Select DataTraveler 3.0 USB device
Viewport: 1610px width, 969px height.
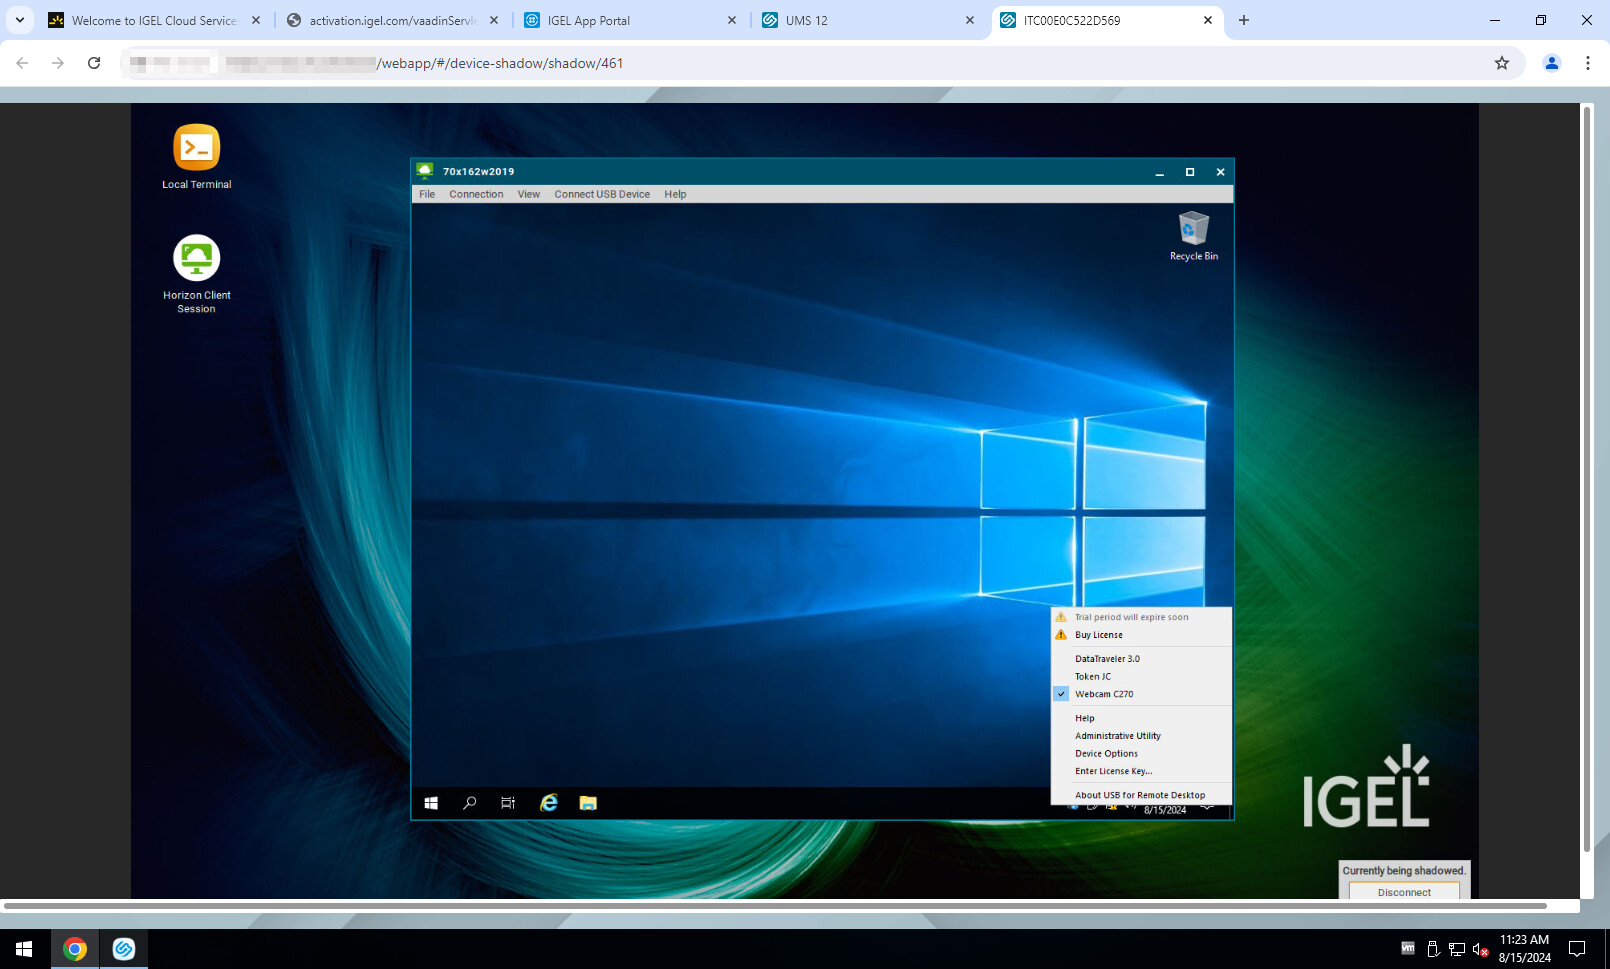[1107, 659]
